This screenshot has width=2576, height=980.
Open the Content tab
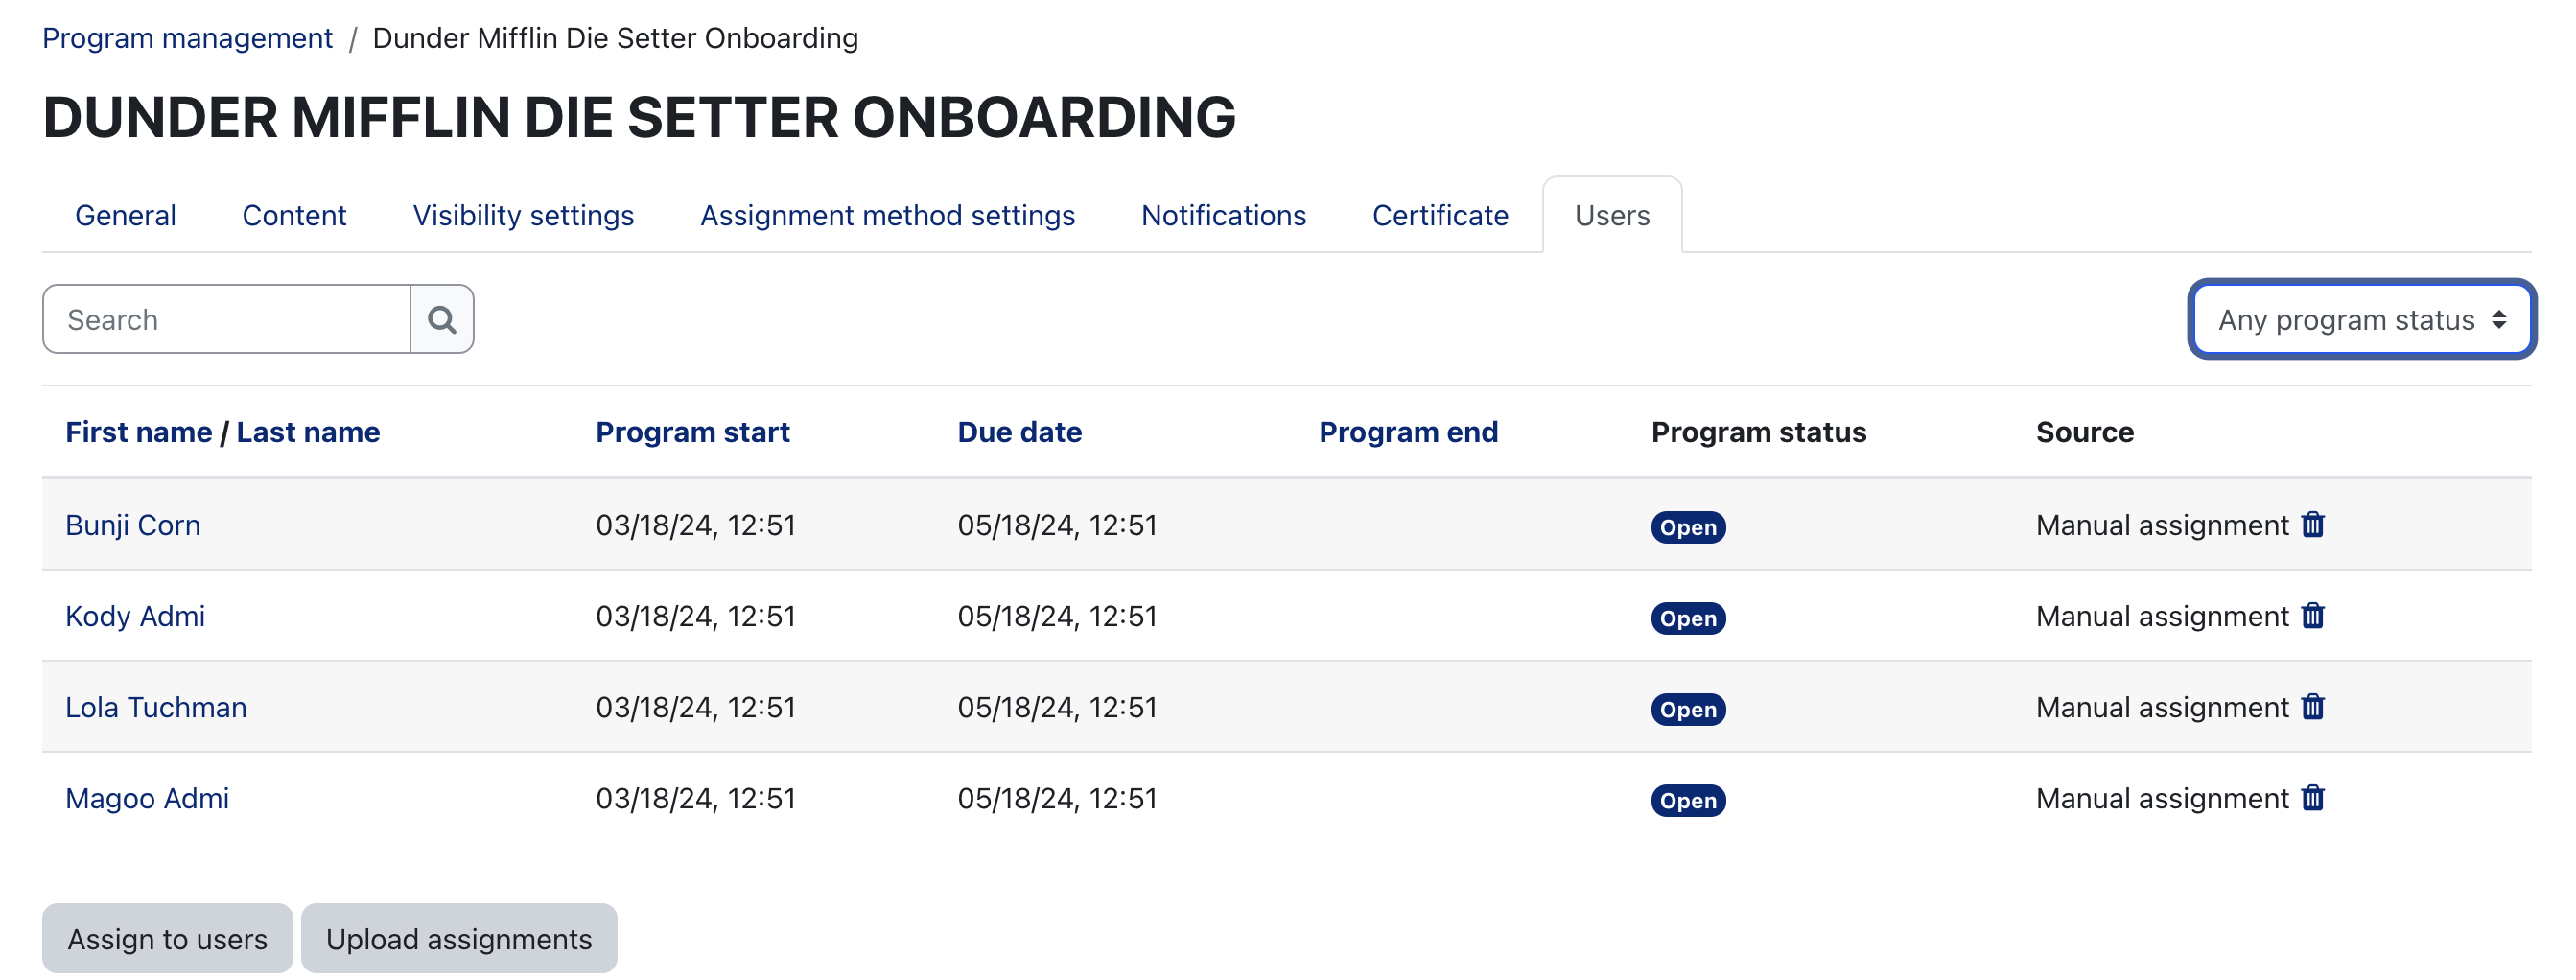(294, 215)
